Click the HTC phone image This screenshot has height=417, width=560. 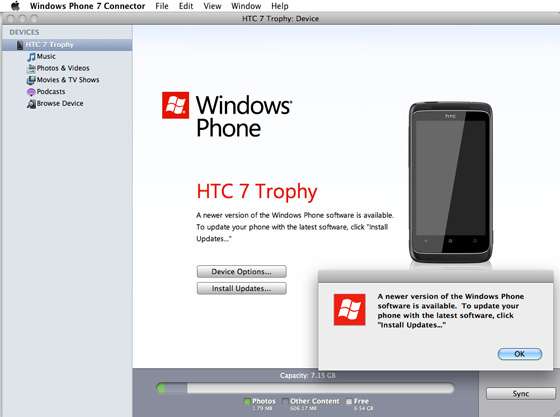point(451,182)
